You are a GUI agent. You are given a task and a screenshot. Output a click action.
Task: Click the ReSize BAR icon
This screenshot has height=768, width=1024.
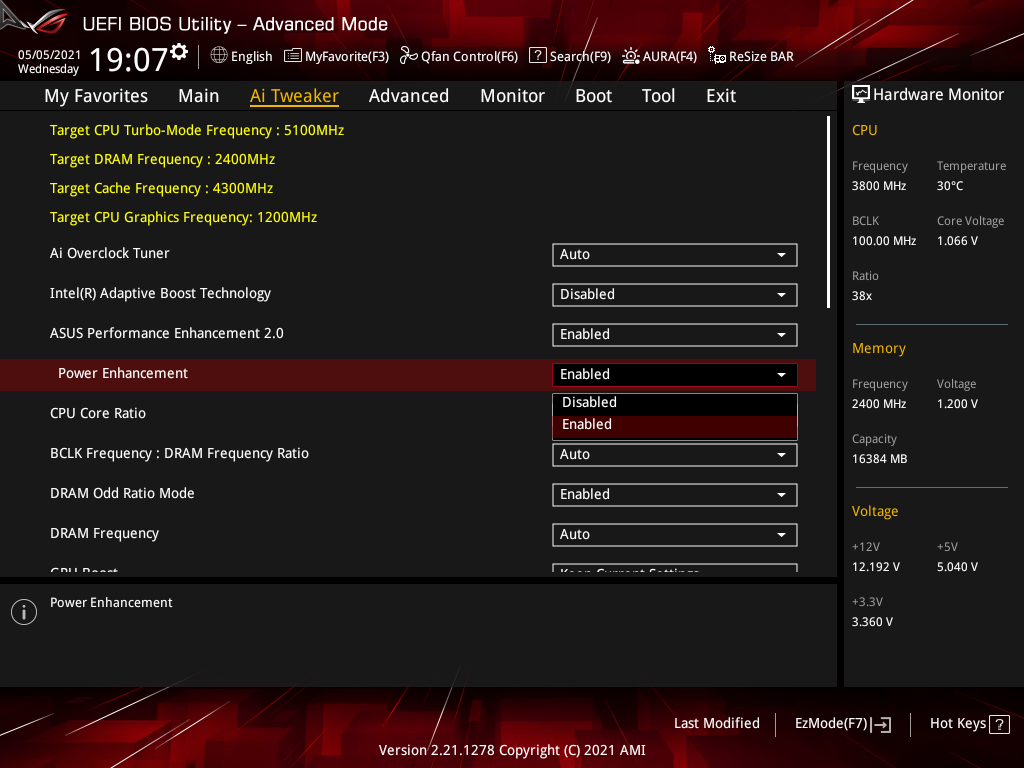(716, 56)
